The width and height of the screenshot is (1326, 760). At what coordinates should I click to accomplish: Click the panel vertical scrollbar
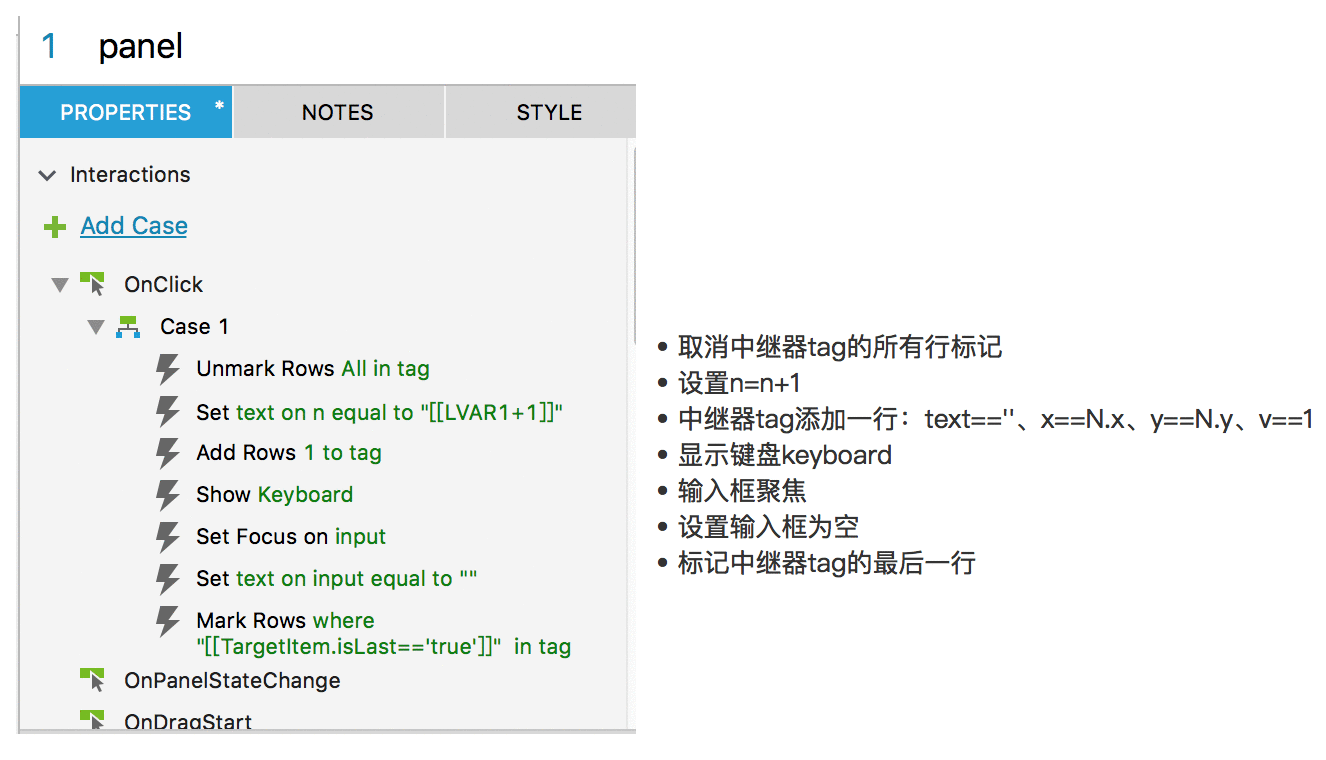[x=632, y=245]
